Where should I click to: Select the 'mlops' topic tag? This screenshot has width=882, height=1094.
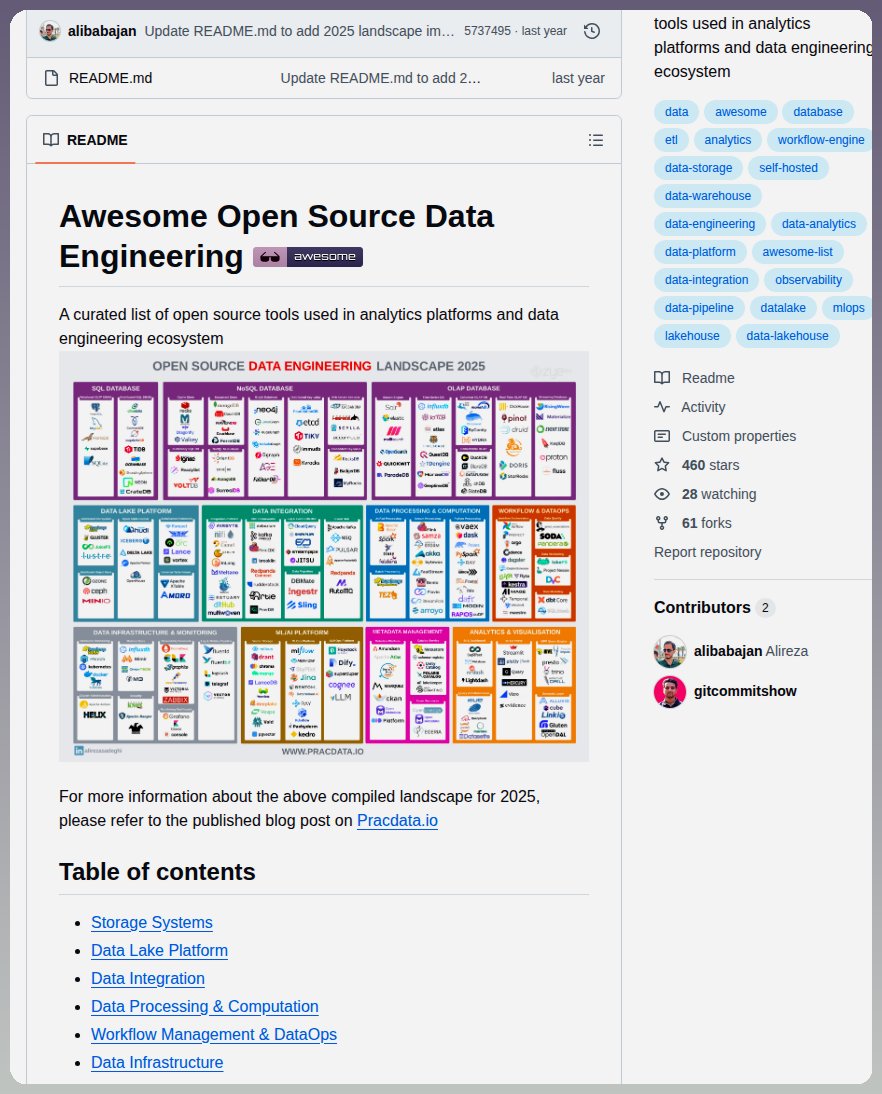point(848,307)
